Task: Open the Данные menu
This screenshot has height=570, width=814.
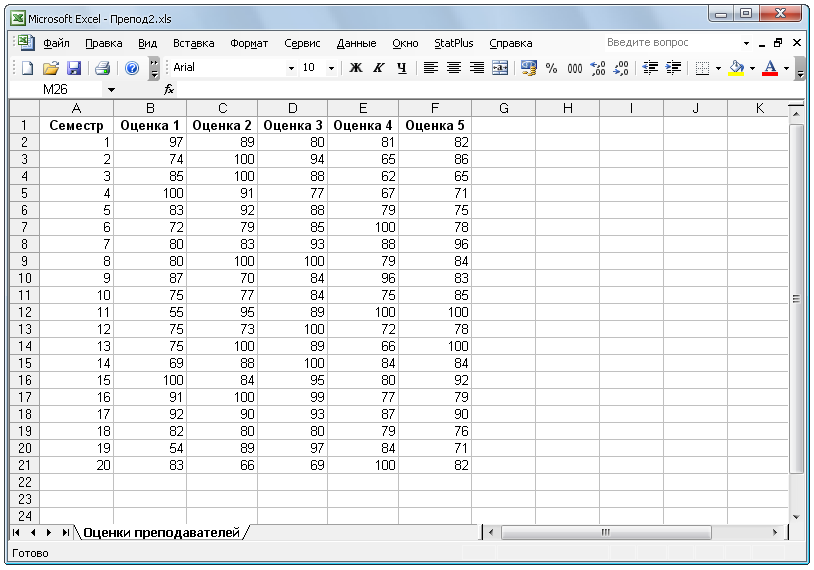Action: pos(356,43)
